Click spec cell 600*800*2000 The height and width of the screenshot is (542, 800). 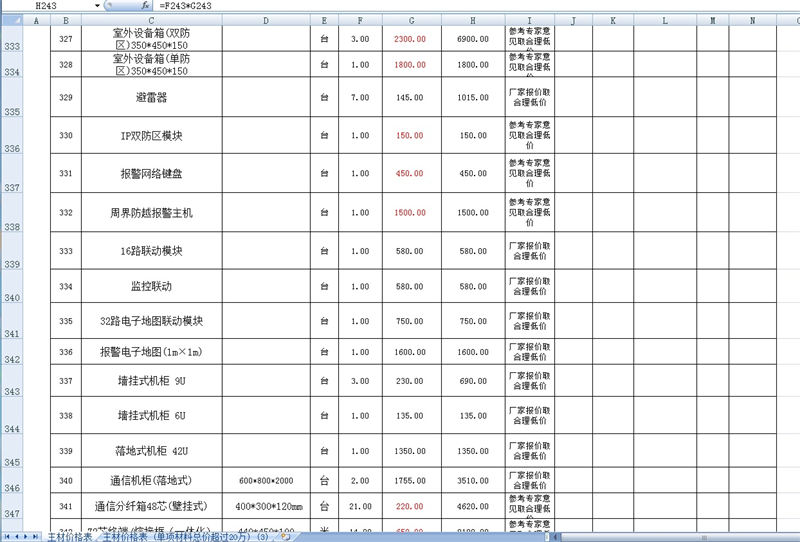[266, 480]
